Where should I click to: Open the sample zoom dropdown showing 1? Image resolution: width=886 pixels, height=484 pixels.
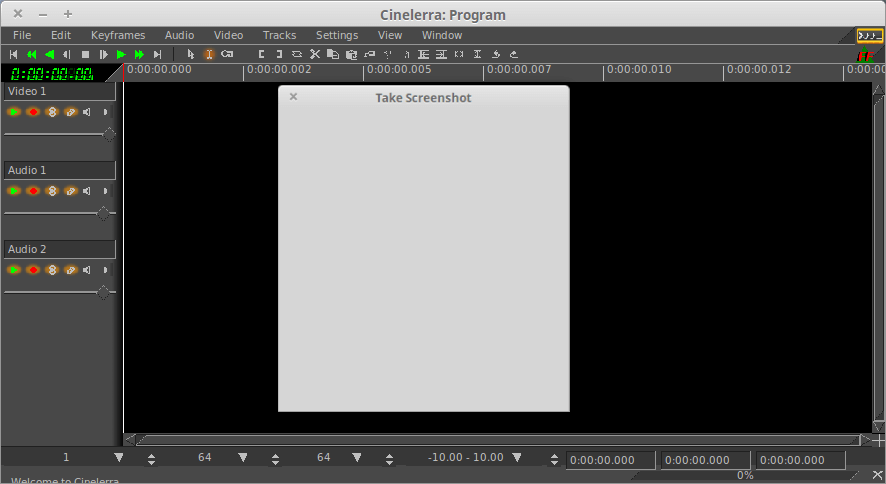(x=118, y=458)
